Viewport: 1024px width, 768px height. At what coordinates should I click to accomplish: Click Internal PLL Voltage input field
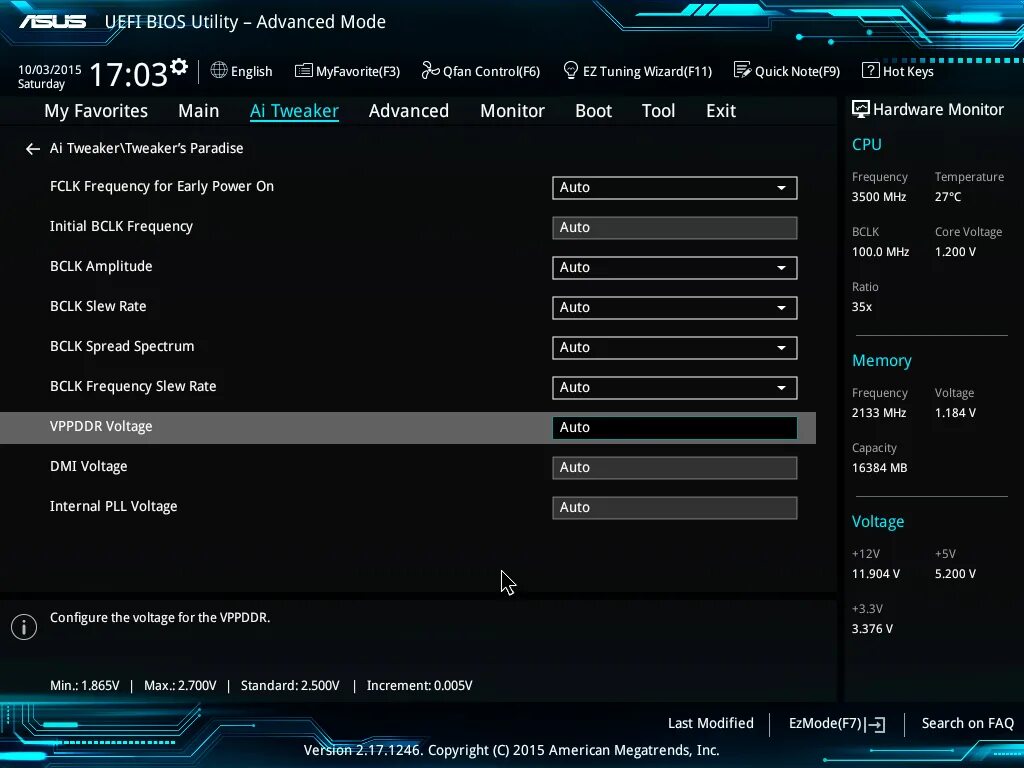[675, 507]
